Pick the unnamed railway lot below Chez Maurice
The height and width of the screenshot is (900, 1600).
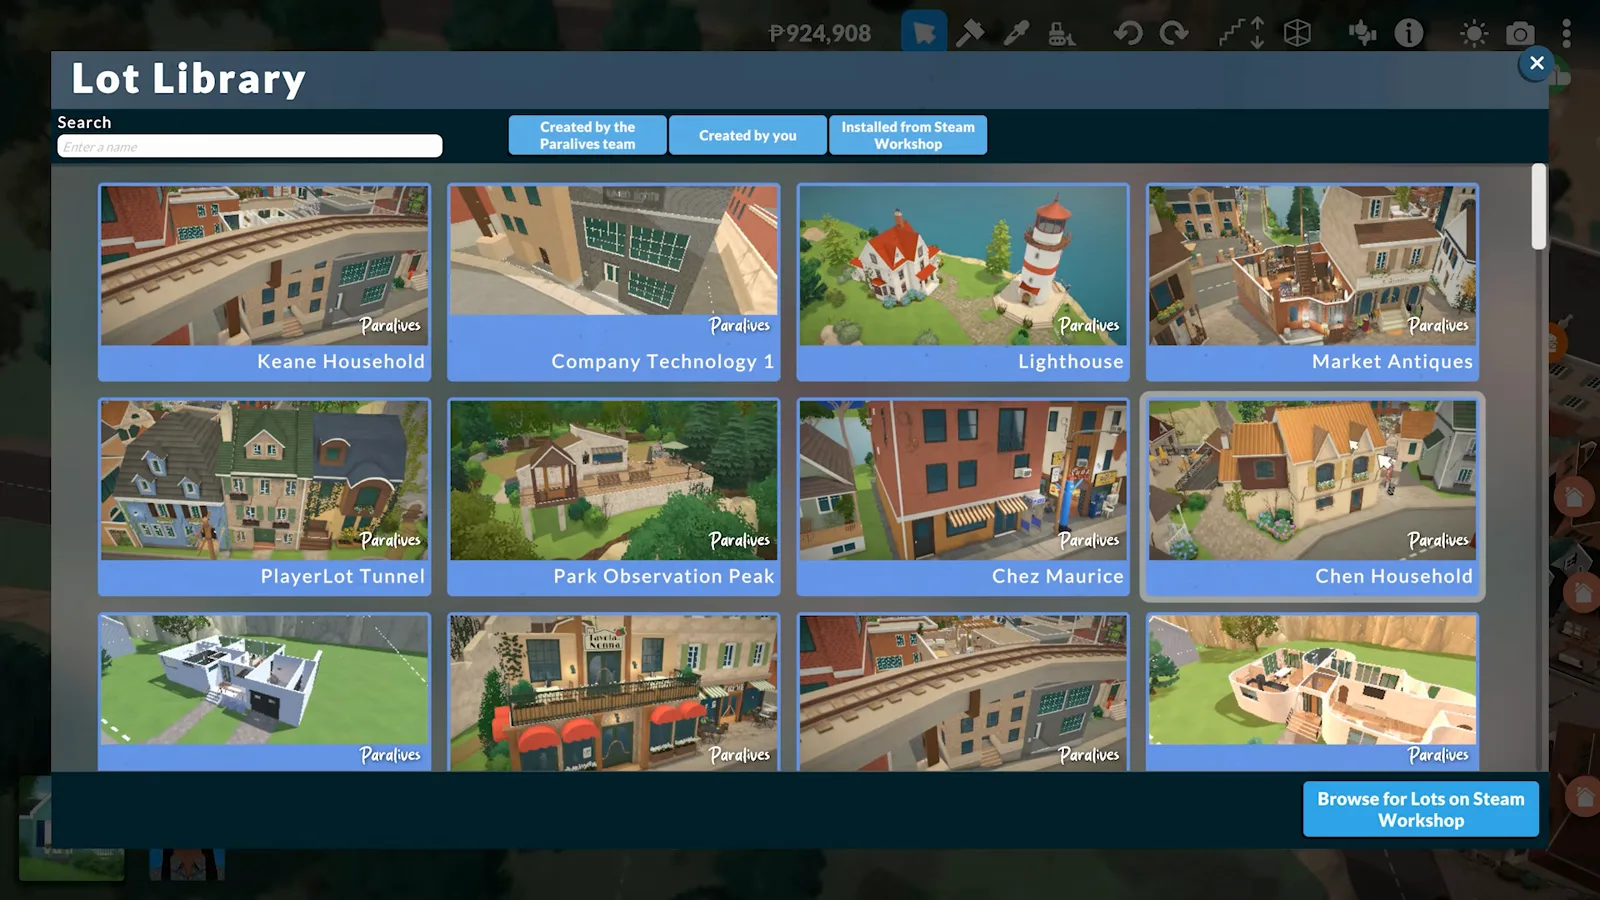pos(963,692)
